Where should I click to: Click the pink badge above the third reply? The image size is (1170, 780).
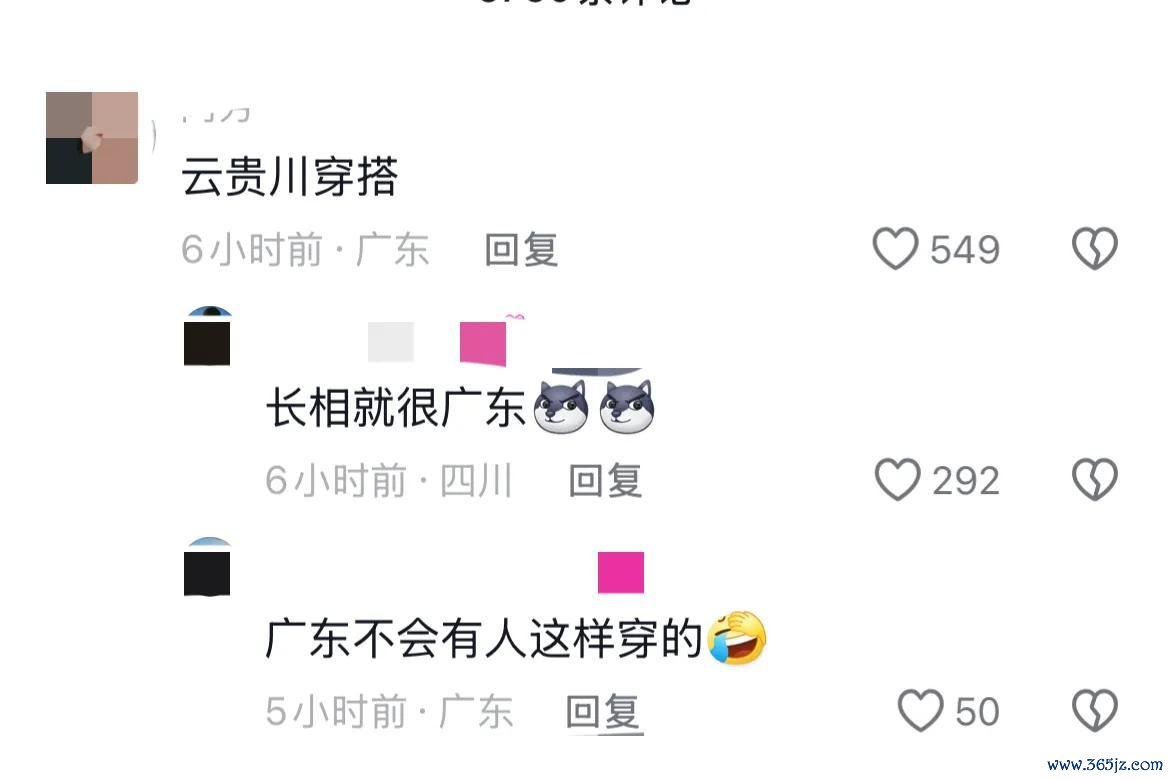point(621,572)
